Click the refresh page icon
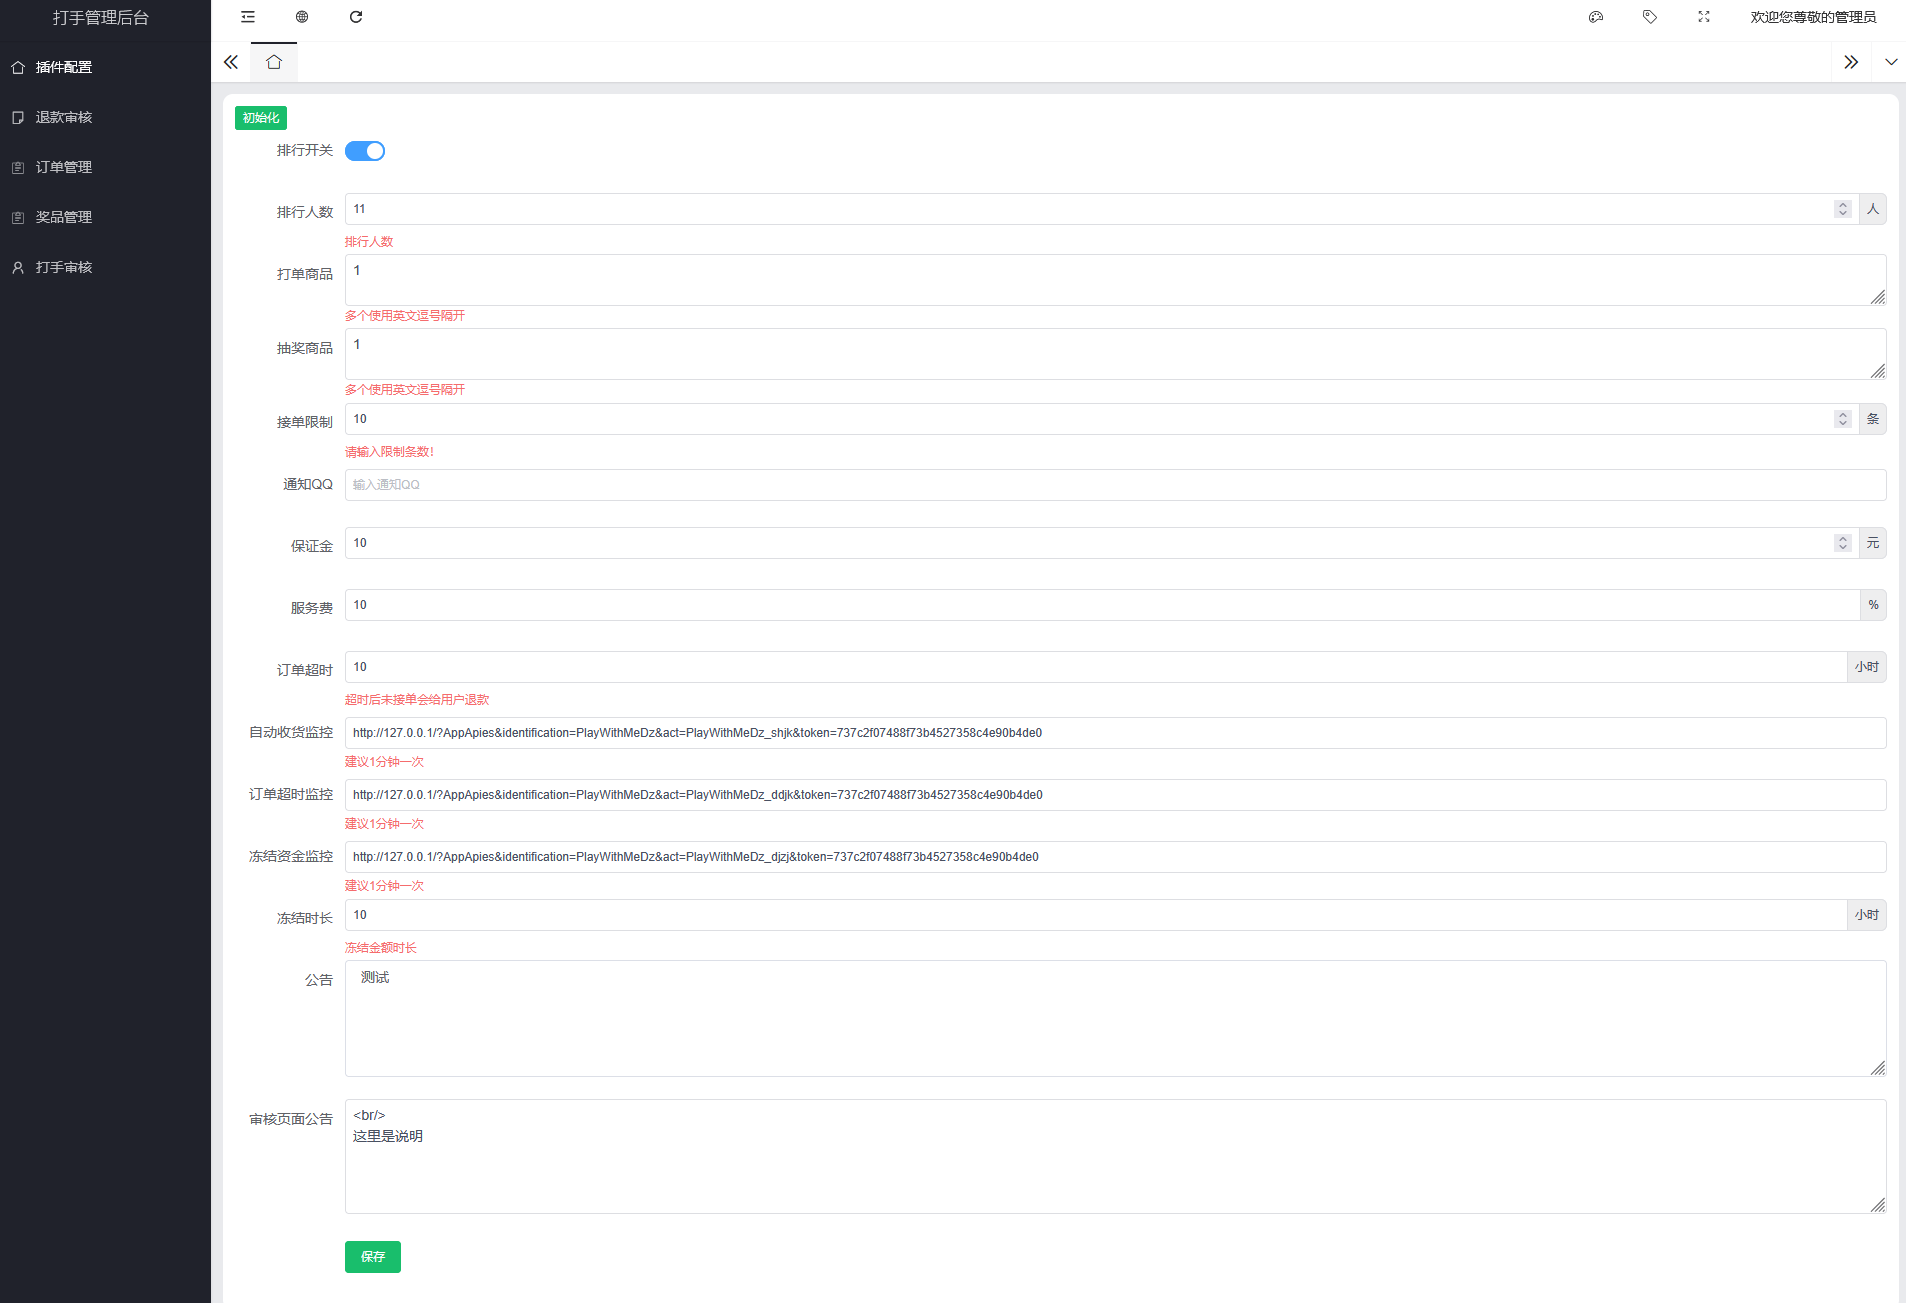This screenshot has width=1906, height=1303. (x=356, y=17)
